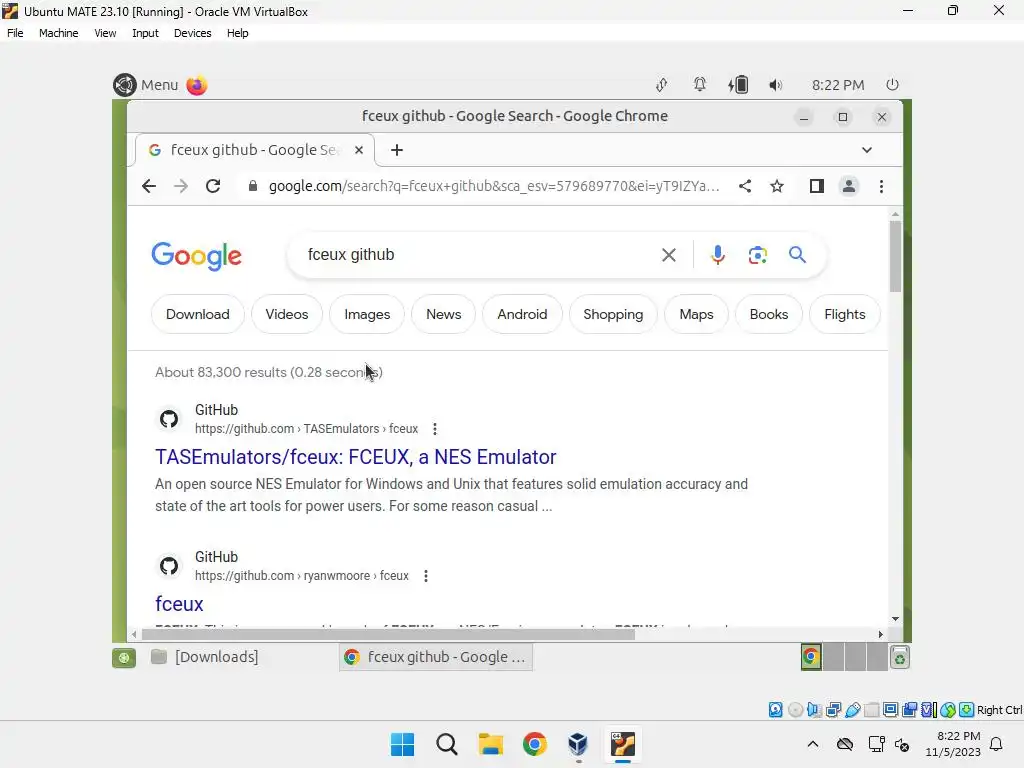This screenshot has width=1024, height=768.
Task: Open the VirtualBox Machine menu
Action: coord(58,33)
